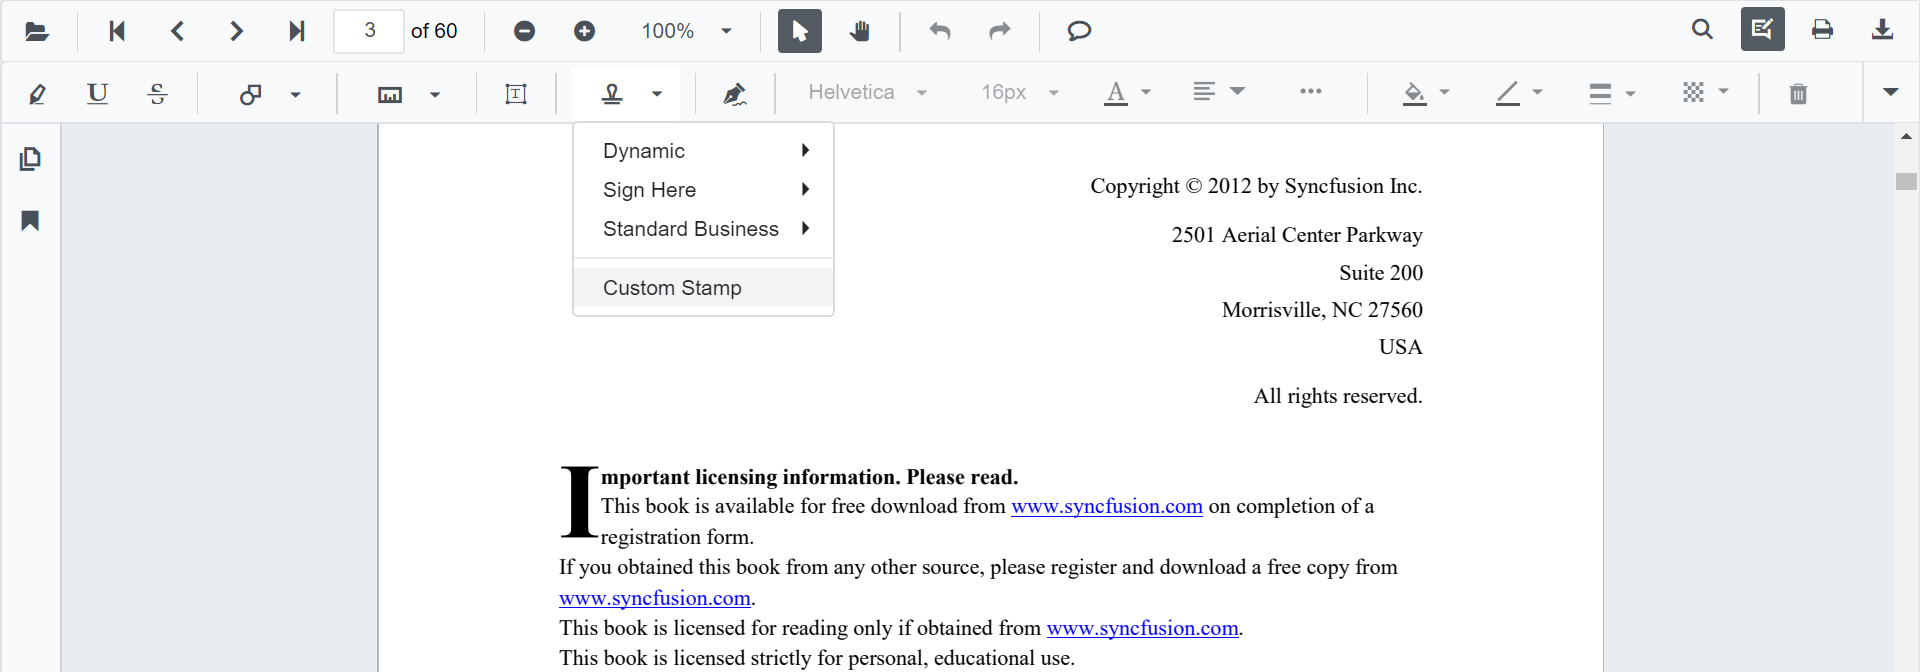Follow the www.syncfusion.com link followed by a period below 'If you obtained'
The width and height of the screenshot is (1920, 672).
click(x=654, y=598)
